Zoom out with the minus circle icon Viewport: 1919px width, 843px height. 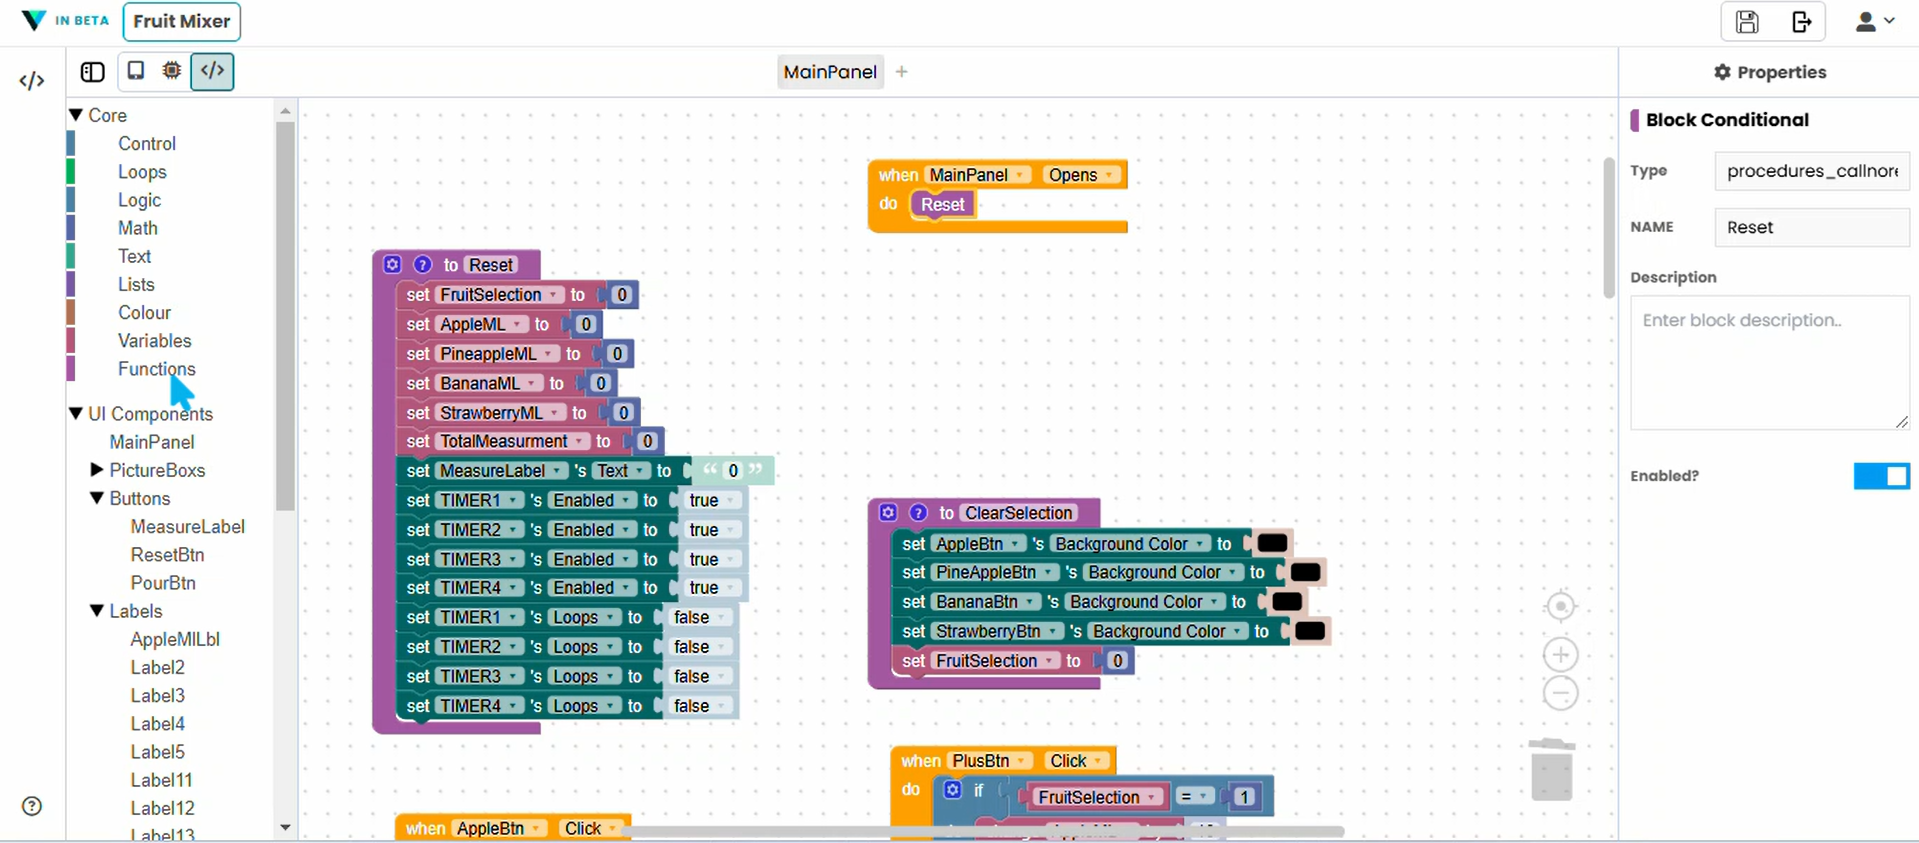click(x=1560, y=693)
